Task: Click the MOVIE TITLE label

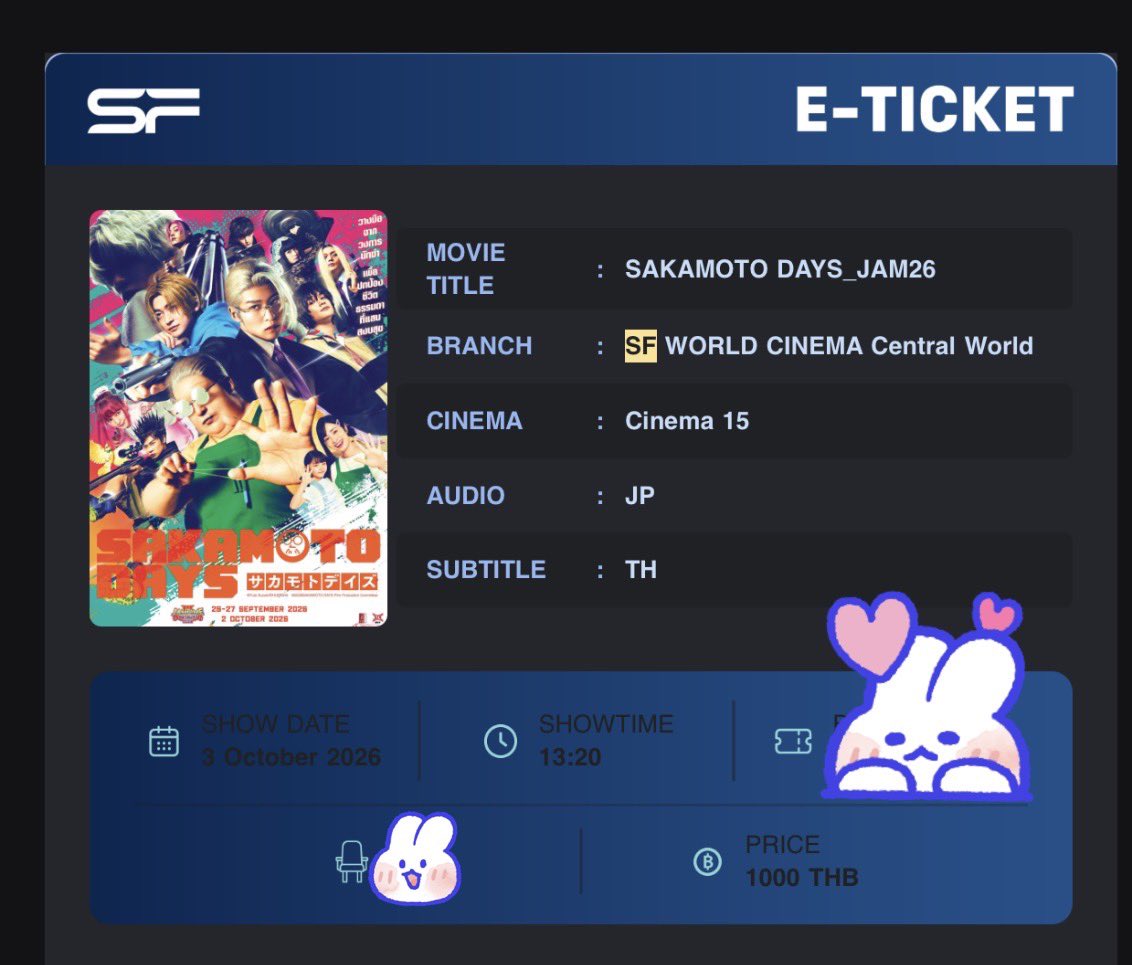Action: [466, 269]
